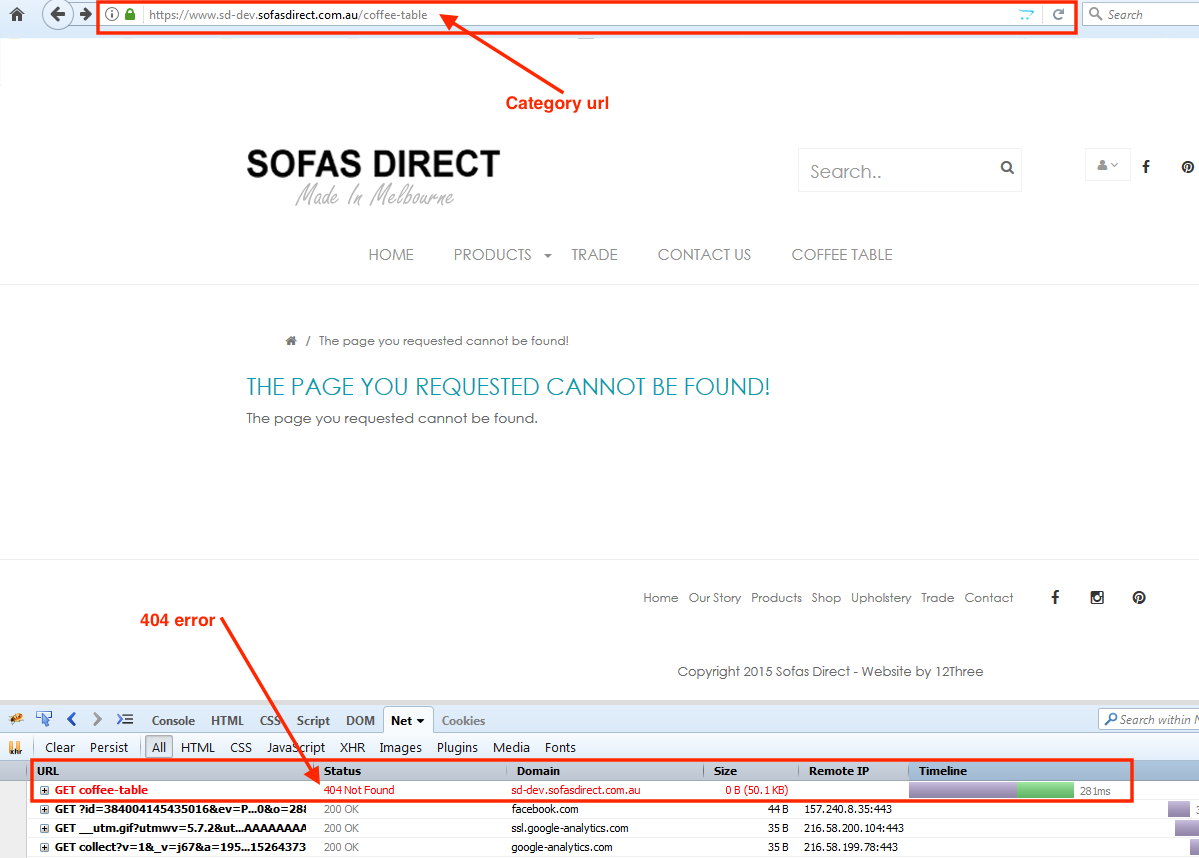Click the footer Pinterest icon
This screenshot has height=858, width=1199.
(1139, 597)
